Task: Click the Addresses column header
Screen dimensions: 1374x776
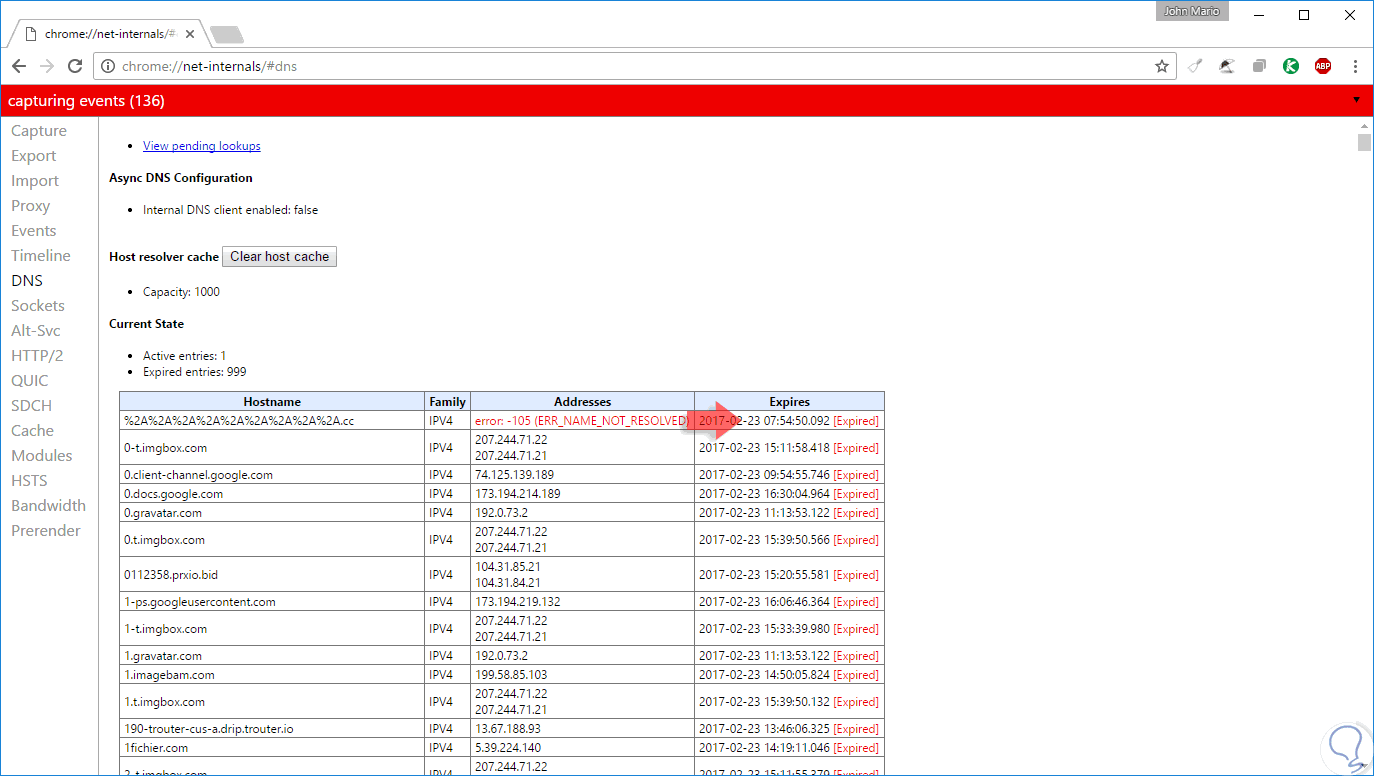Action: pyautogui.click(x=583, y=402)
